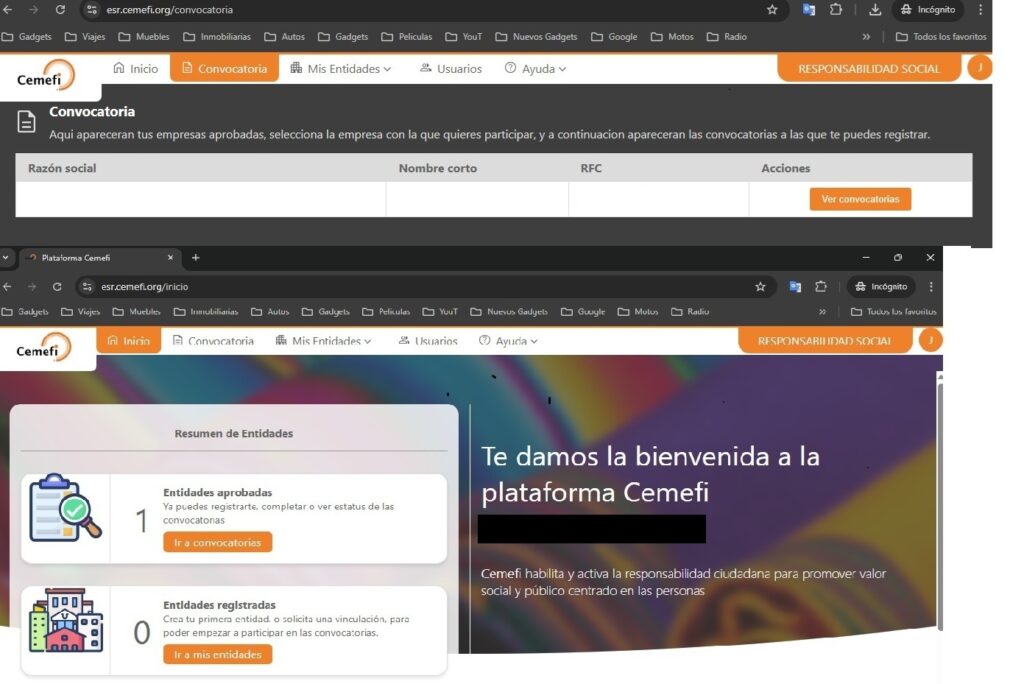Bookmark star in bottom browser address bar

click(x=760, y=287)
